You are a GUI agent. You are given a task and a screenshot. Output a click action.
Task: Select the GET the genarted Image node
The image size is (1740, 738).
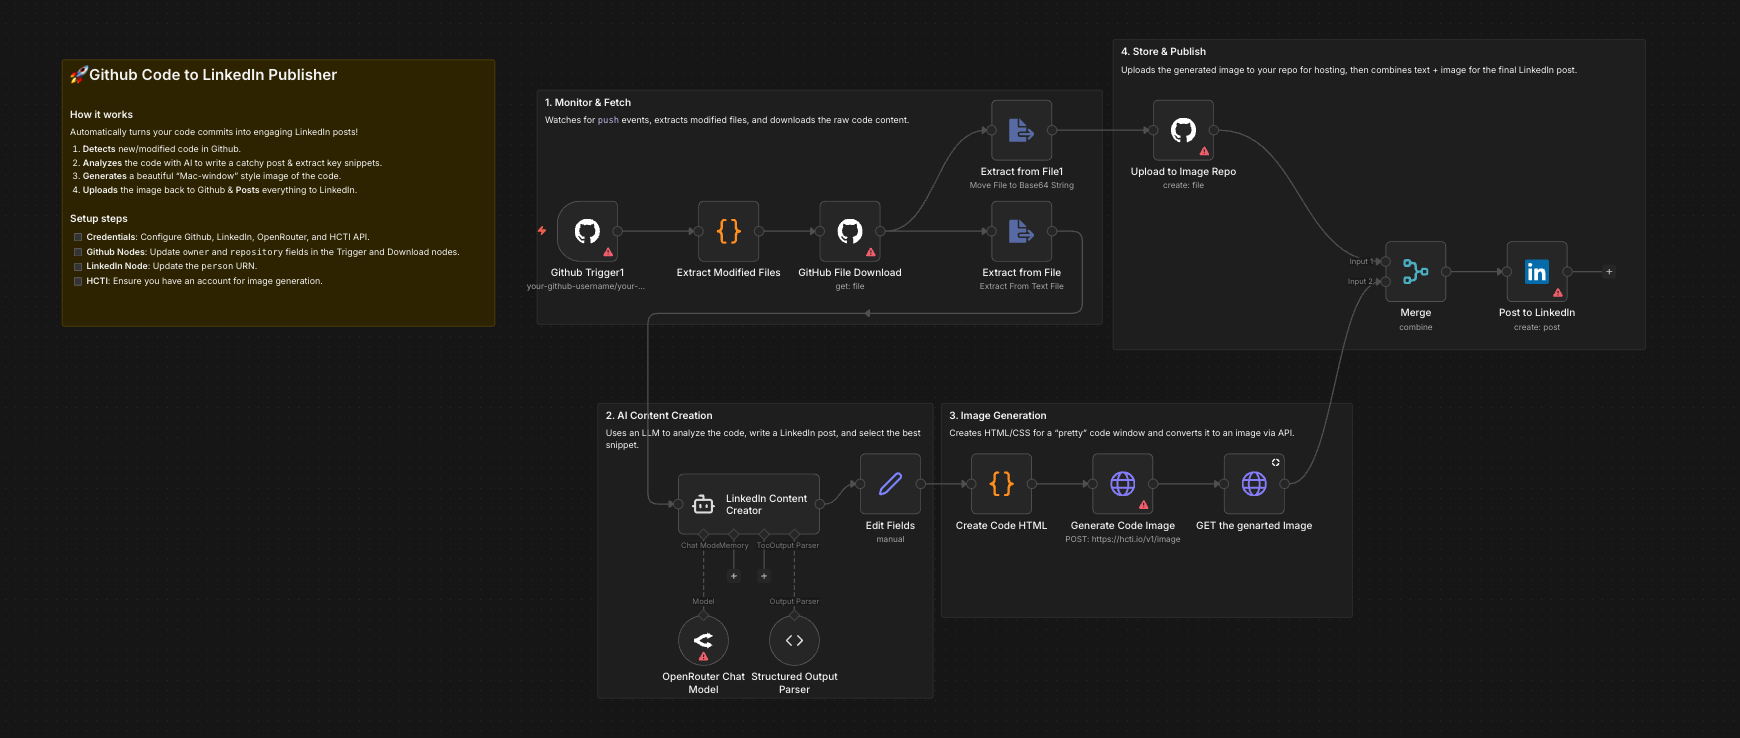click(x=1254, y=484)
